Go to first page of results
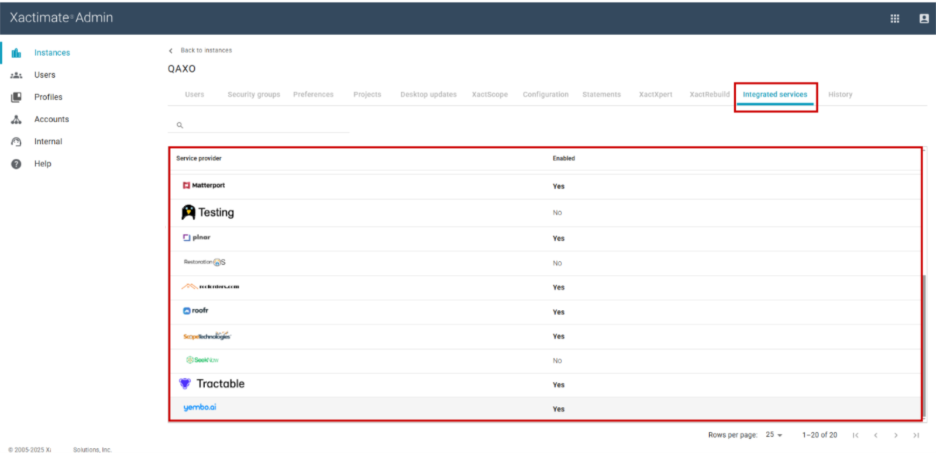The width and height of the screenshot is (936, 453). point(855,435)
